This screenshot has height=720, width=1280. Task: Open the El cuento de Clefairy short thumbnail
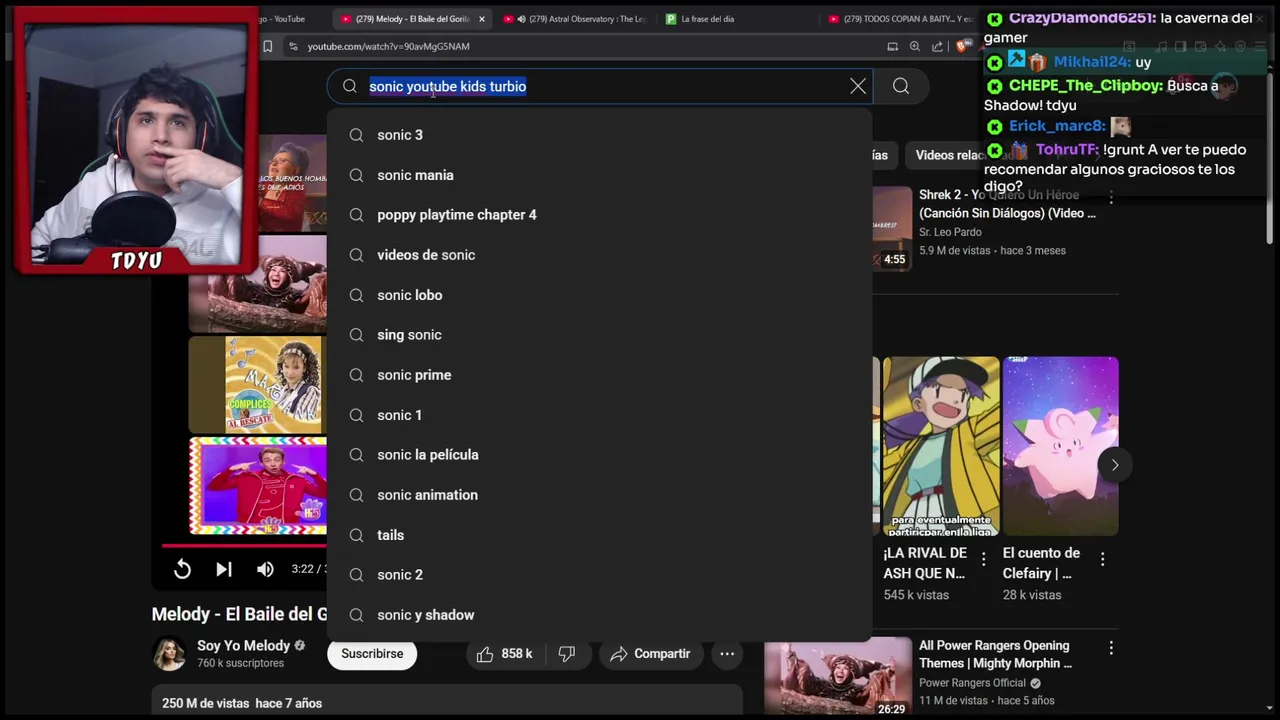(x=1060, y=446)
